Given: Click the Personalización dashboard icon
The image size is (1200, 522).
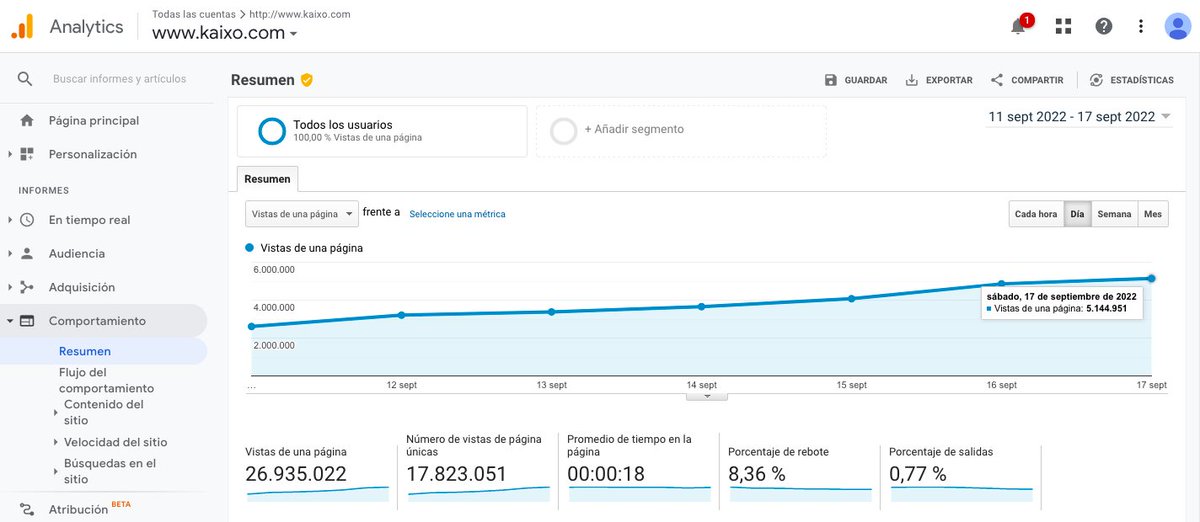Looking at the screenshot, I should 27,155.
